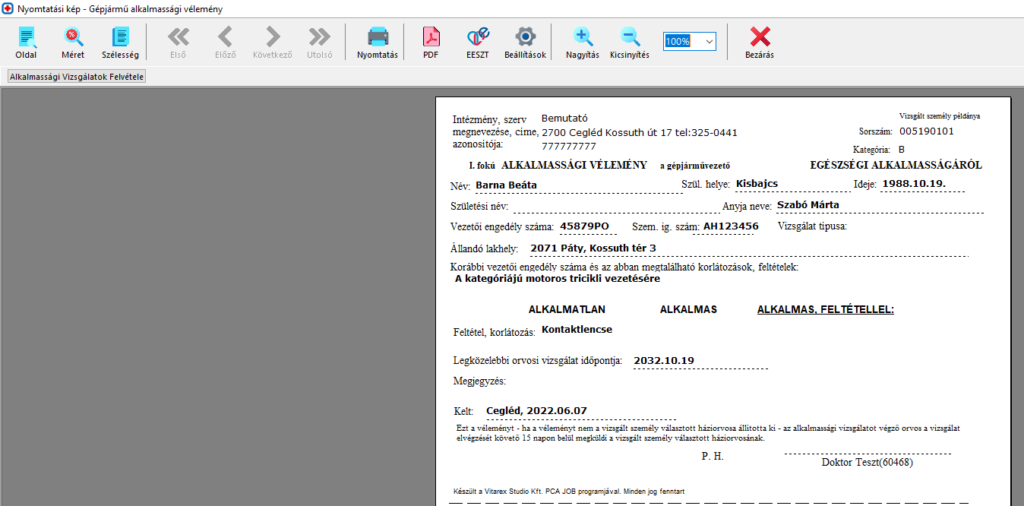Click the patient name Barna Beáta

506,184
